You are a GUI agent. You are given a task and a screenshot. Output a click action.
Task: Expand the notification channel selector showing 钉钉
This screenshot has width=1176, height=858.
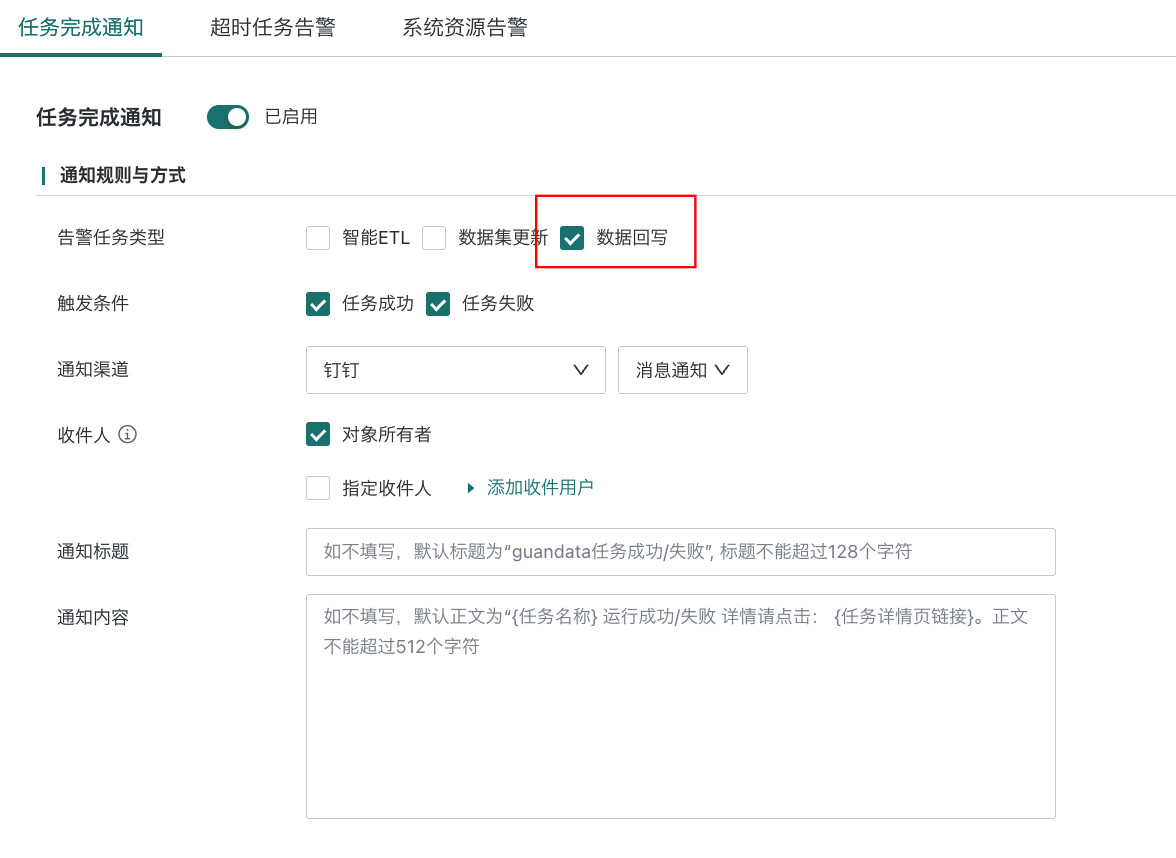(x=455, y=370)
